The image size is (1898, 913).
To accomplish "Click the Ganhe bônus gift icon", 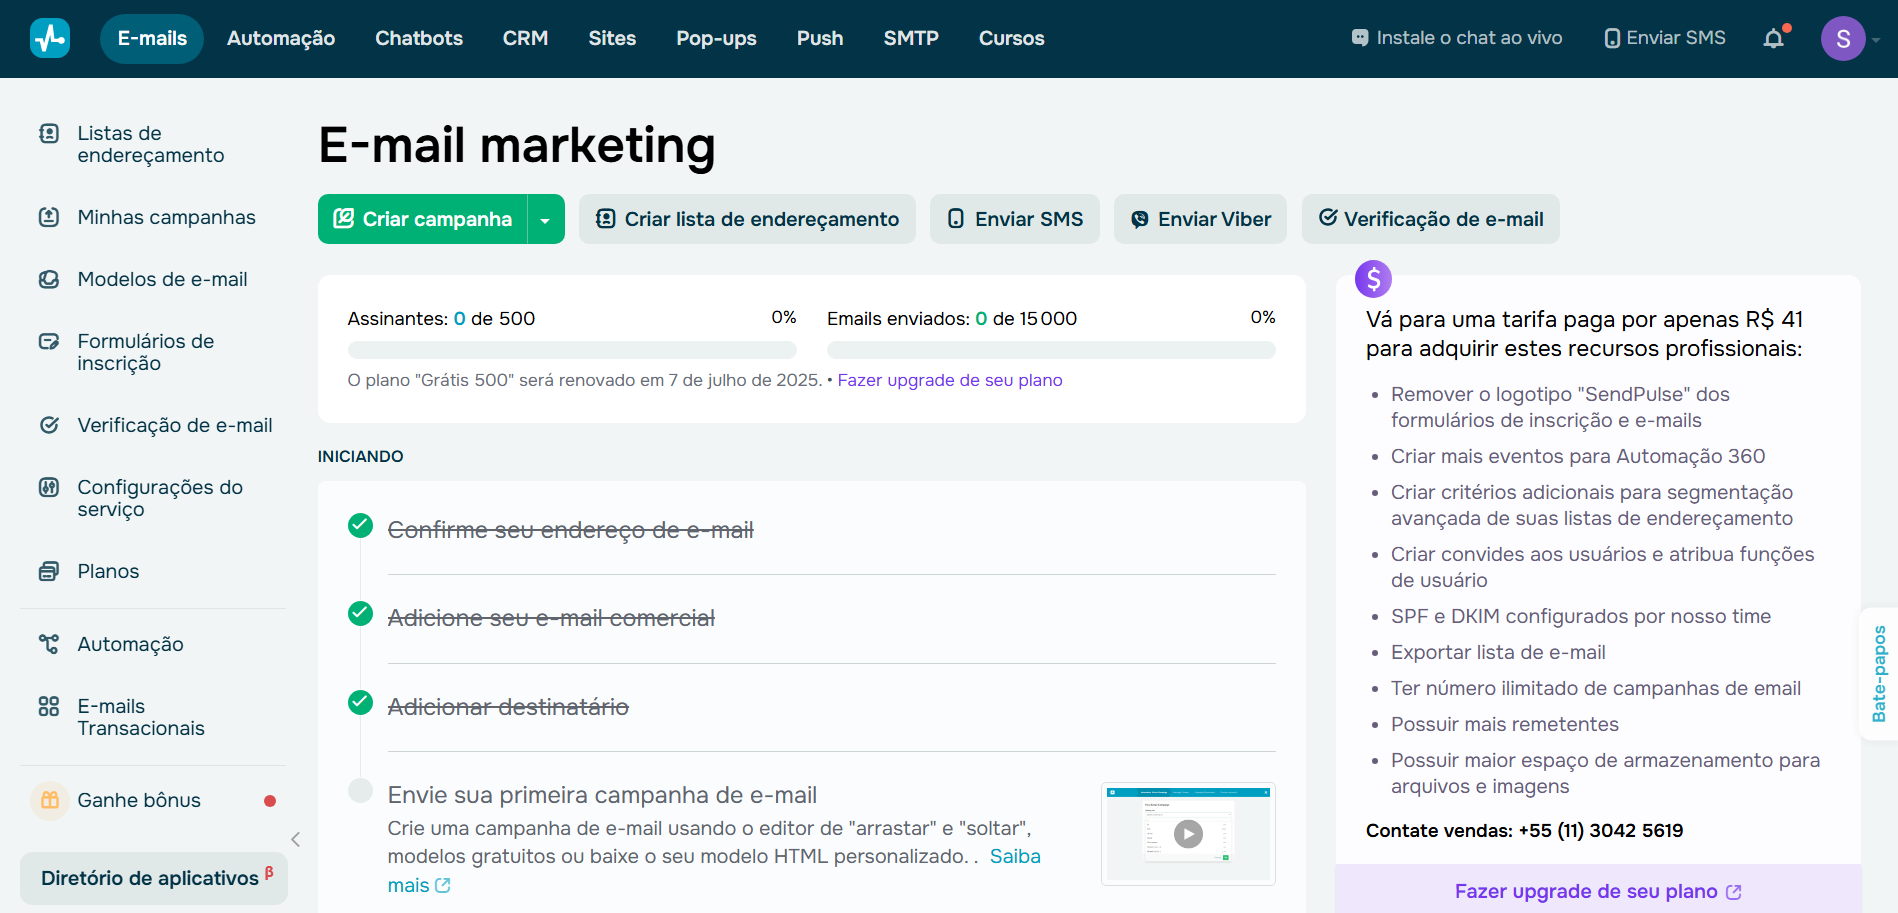I will click(x=49, y=799).
